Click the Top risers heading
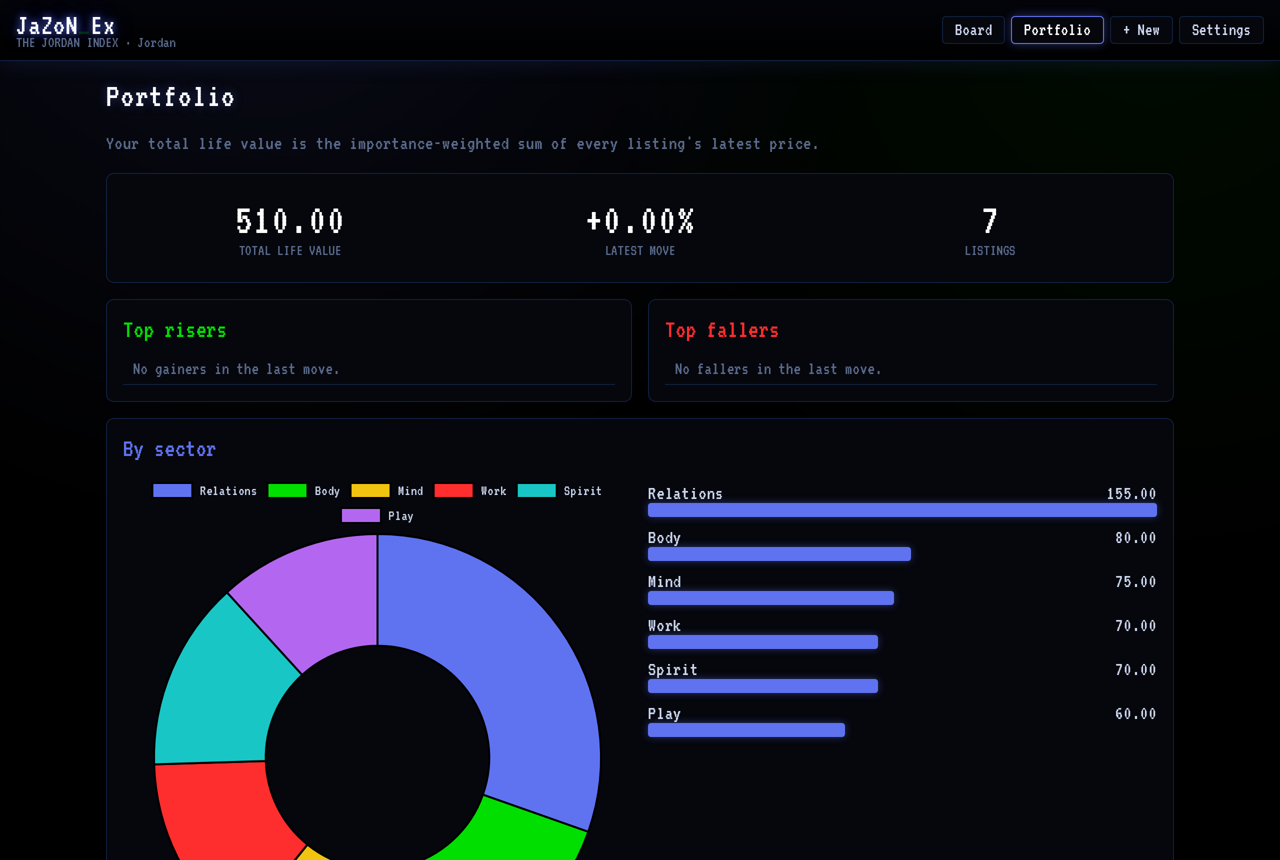 [175, 330]
